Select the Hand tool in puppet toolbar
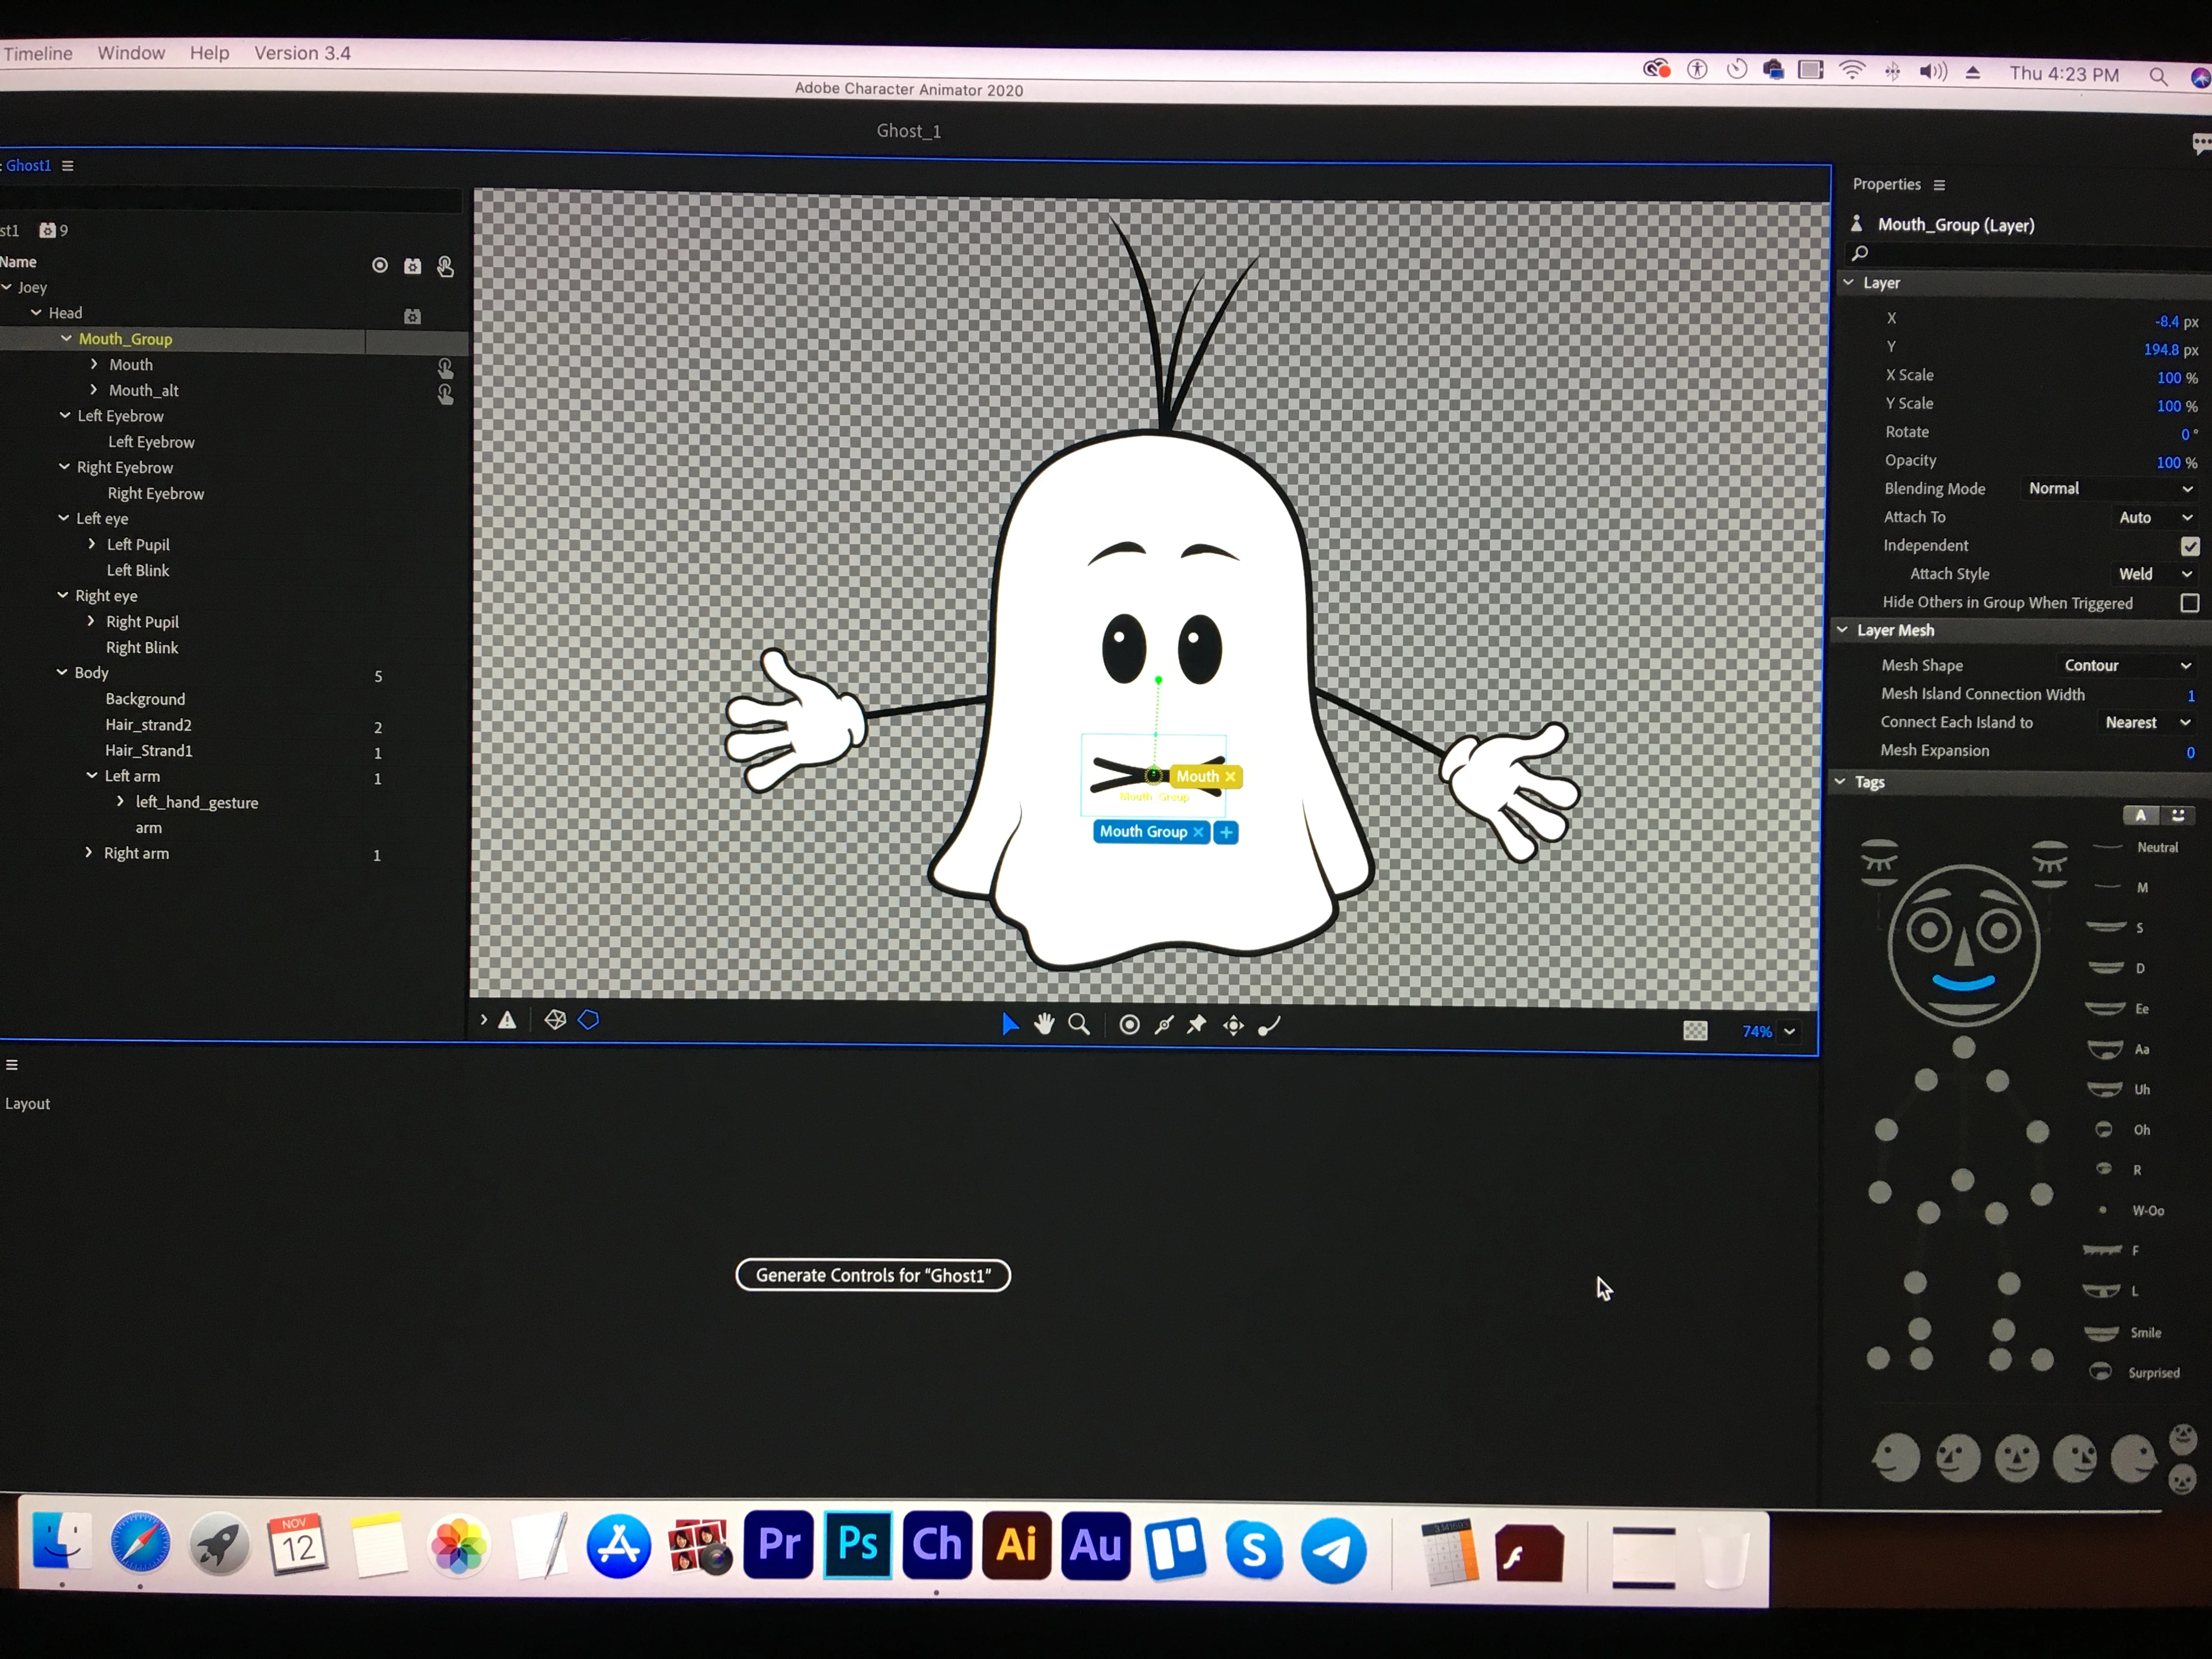 (x=1044, y=1024)
